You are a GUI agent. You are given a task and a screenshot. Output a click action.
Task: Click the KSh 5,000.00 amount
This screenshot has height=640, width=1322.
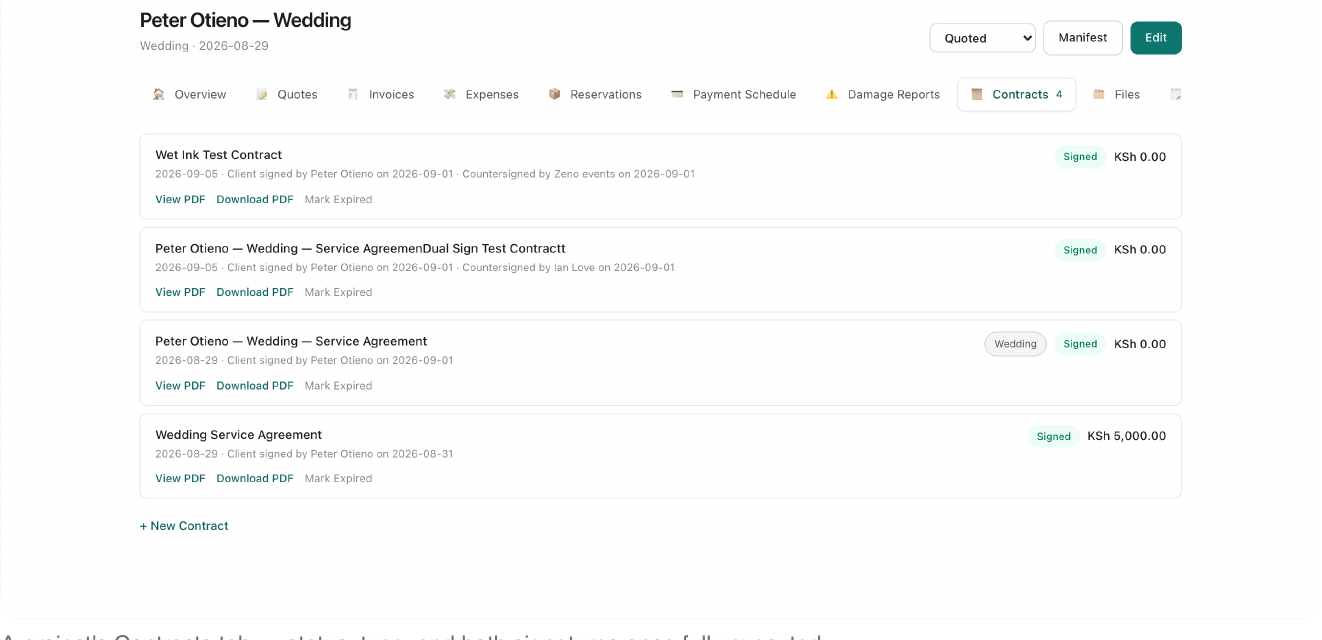click(1127, 436)
